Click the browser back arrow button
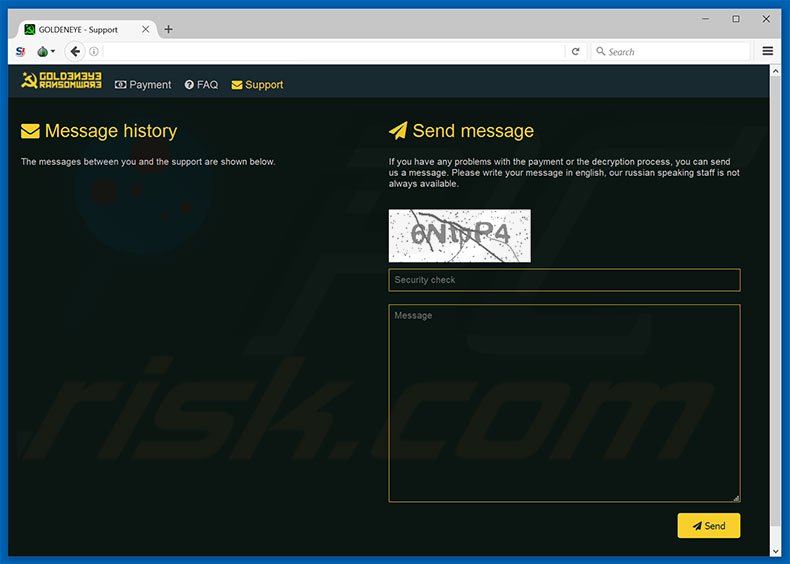790x564 pixels. [75, 51]
